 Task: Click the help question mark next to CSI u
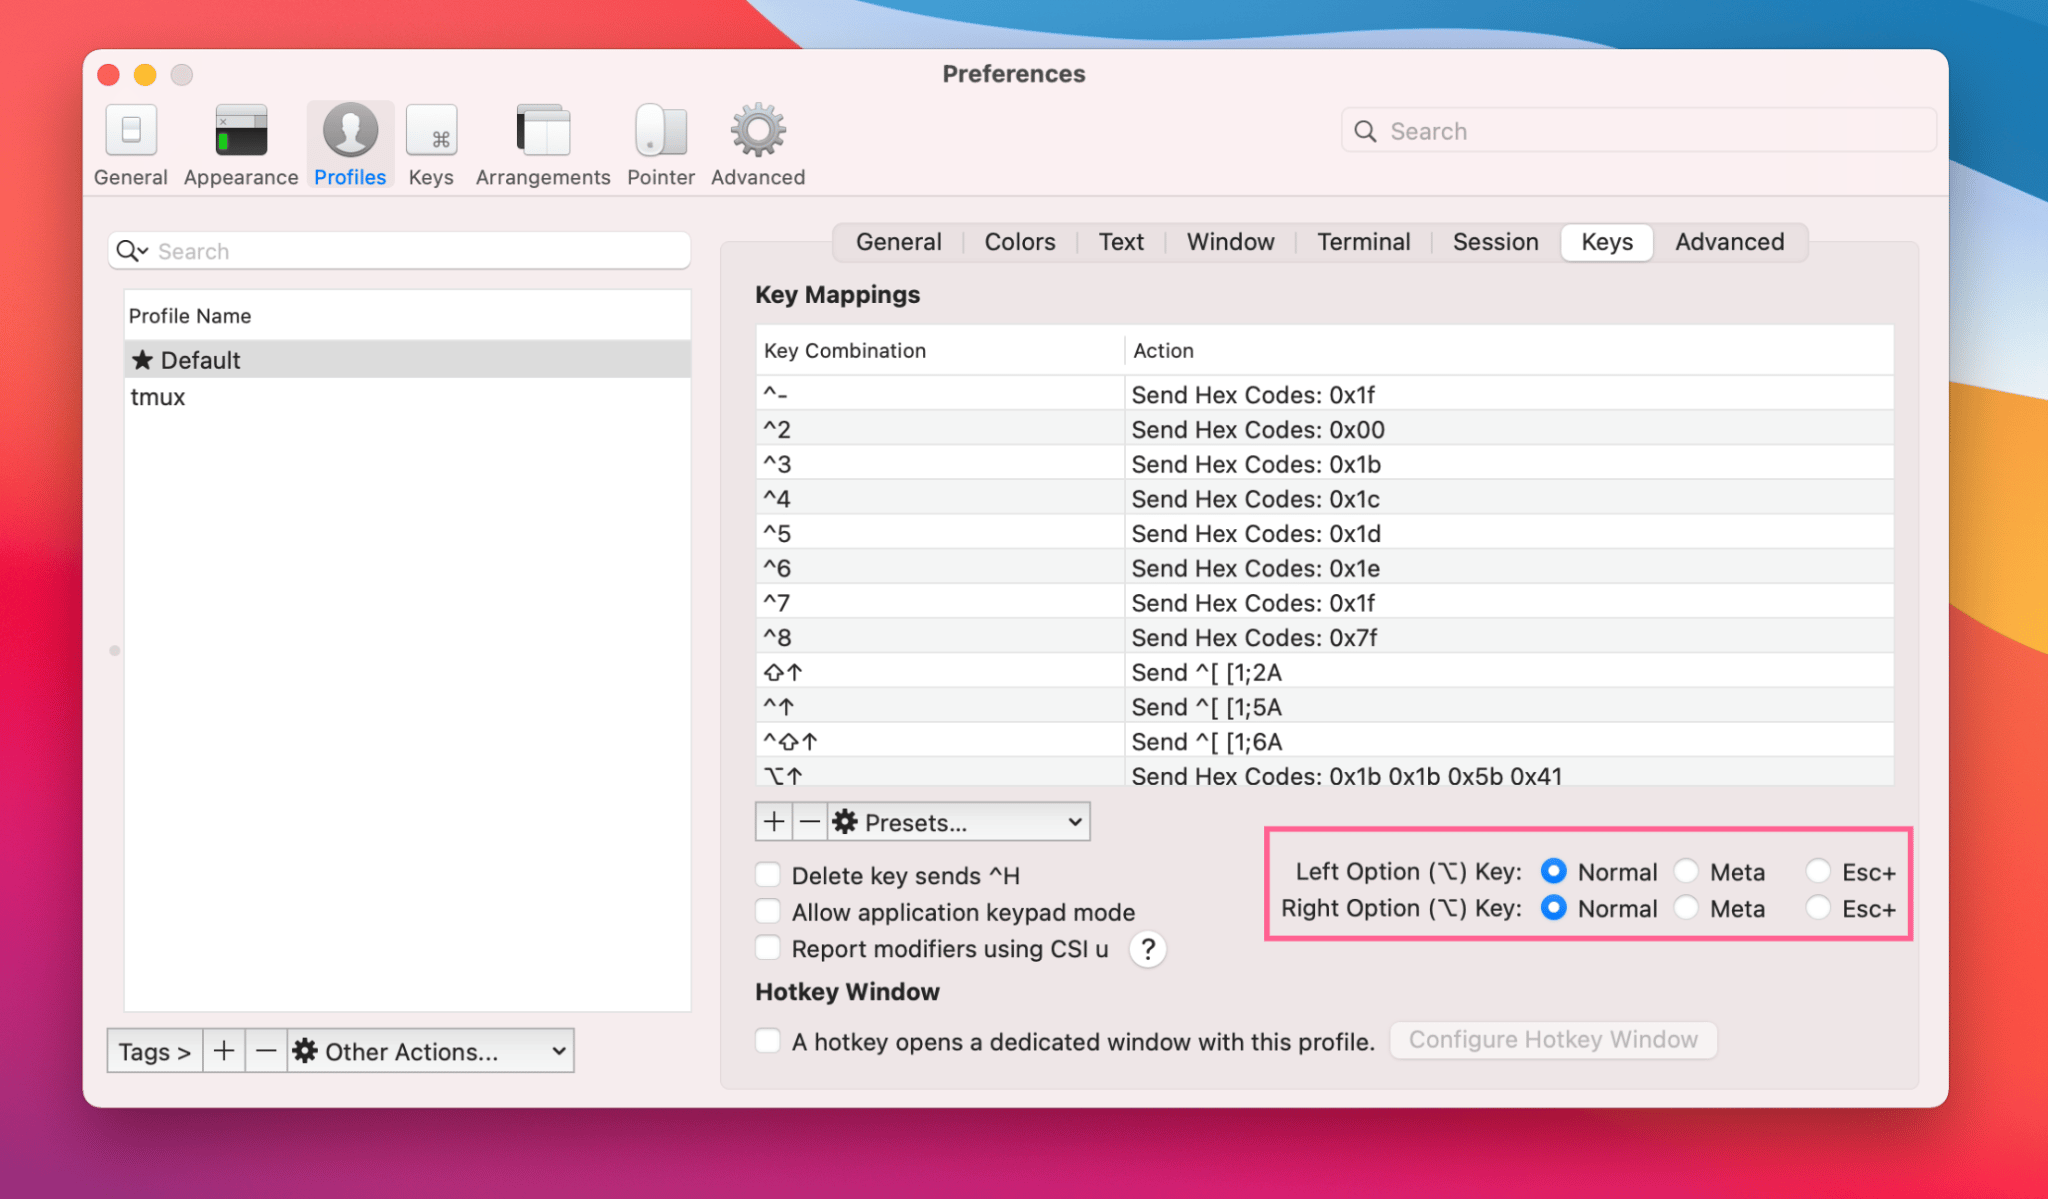coord(1148,949)
